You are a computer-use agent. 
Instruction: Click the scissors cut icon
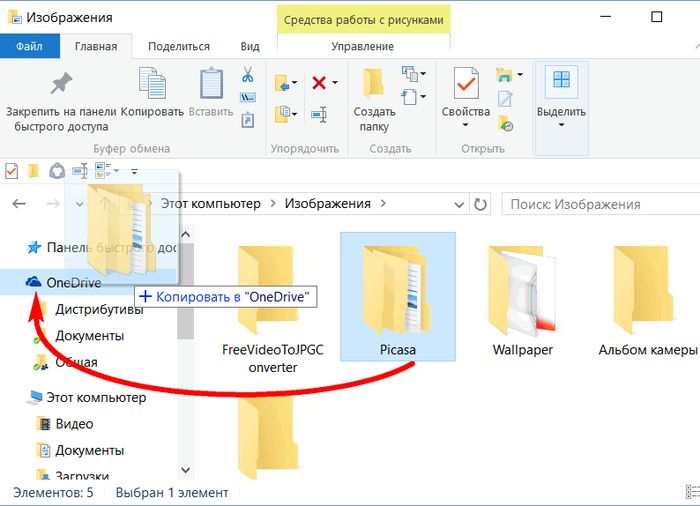point(246,75)
